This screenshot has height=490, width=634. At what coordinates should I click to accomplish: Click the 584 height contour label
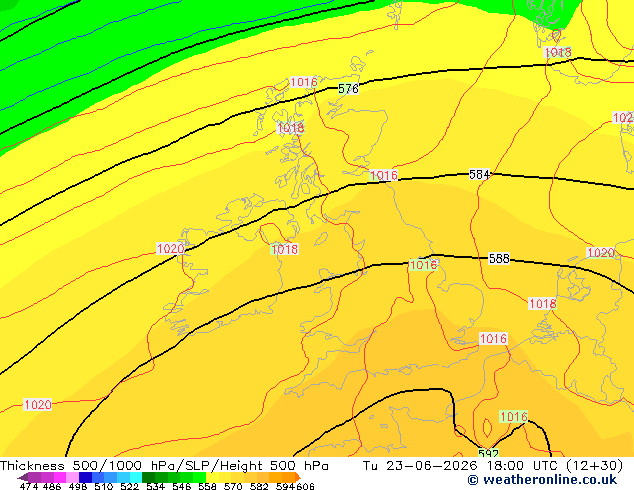[479, 175]
